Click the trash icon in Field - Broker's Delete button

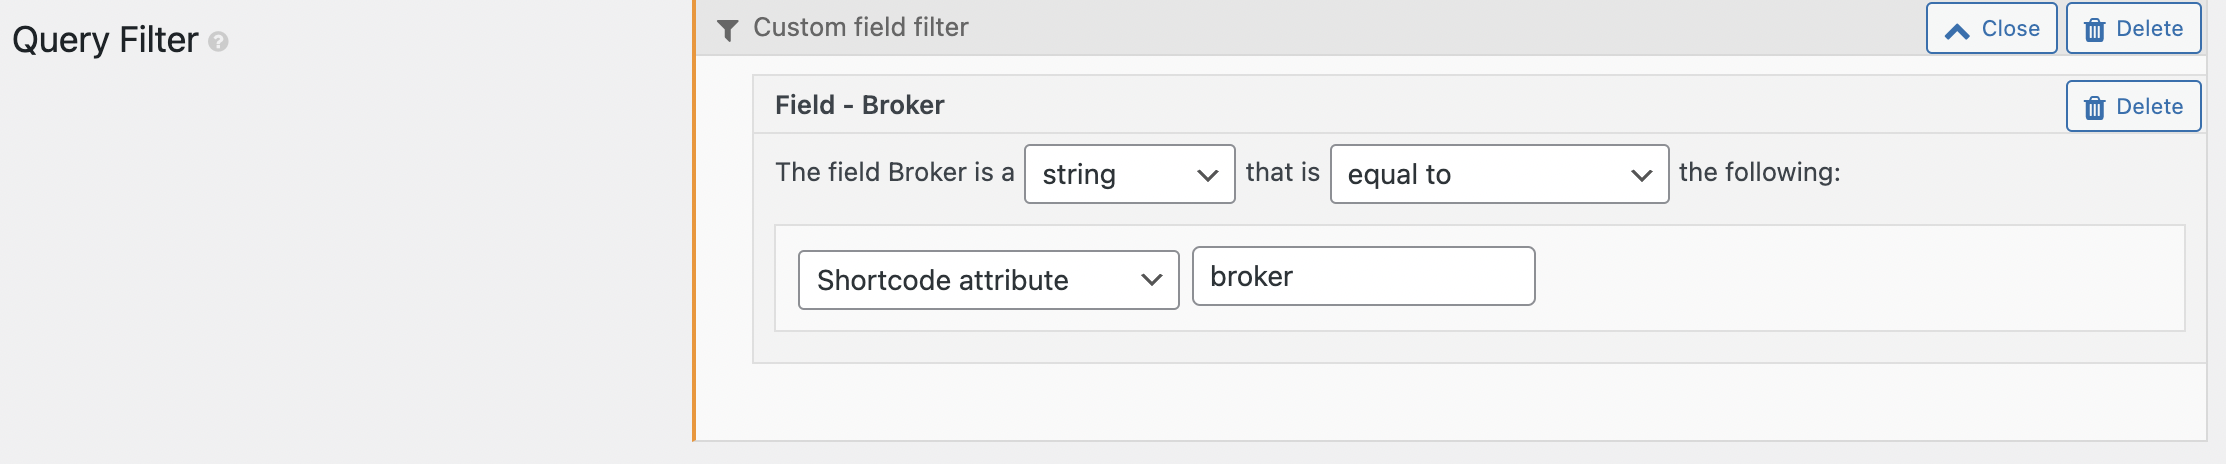tap(2094, 108)
